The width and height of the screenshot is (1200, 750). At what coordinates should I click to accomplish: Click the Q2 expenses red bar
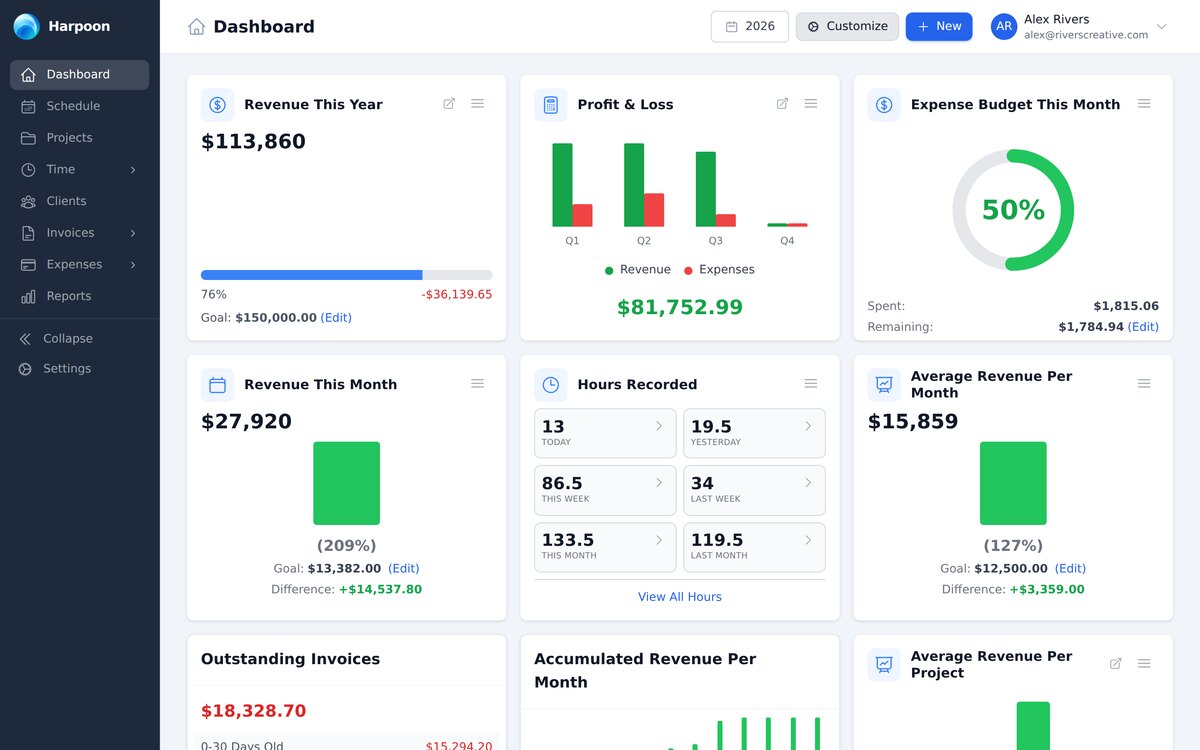[654, 210]
